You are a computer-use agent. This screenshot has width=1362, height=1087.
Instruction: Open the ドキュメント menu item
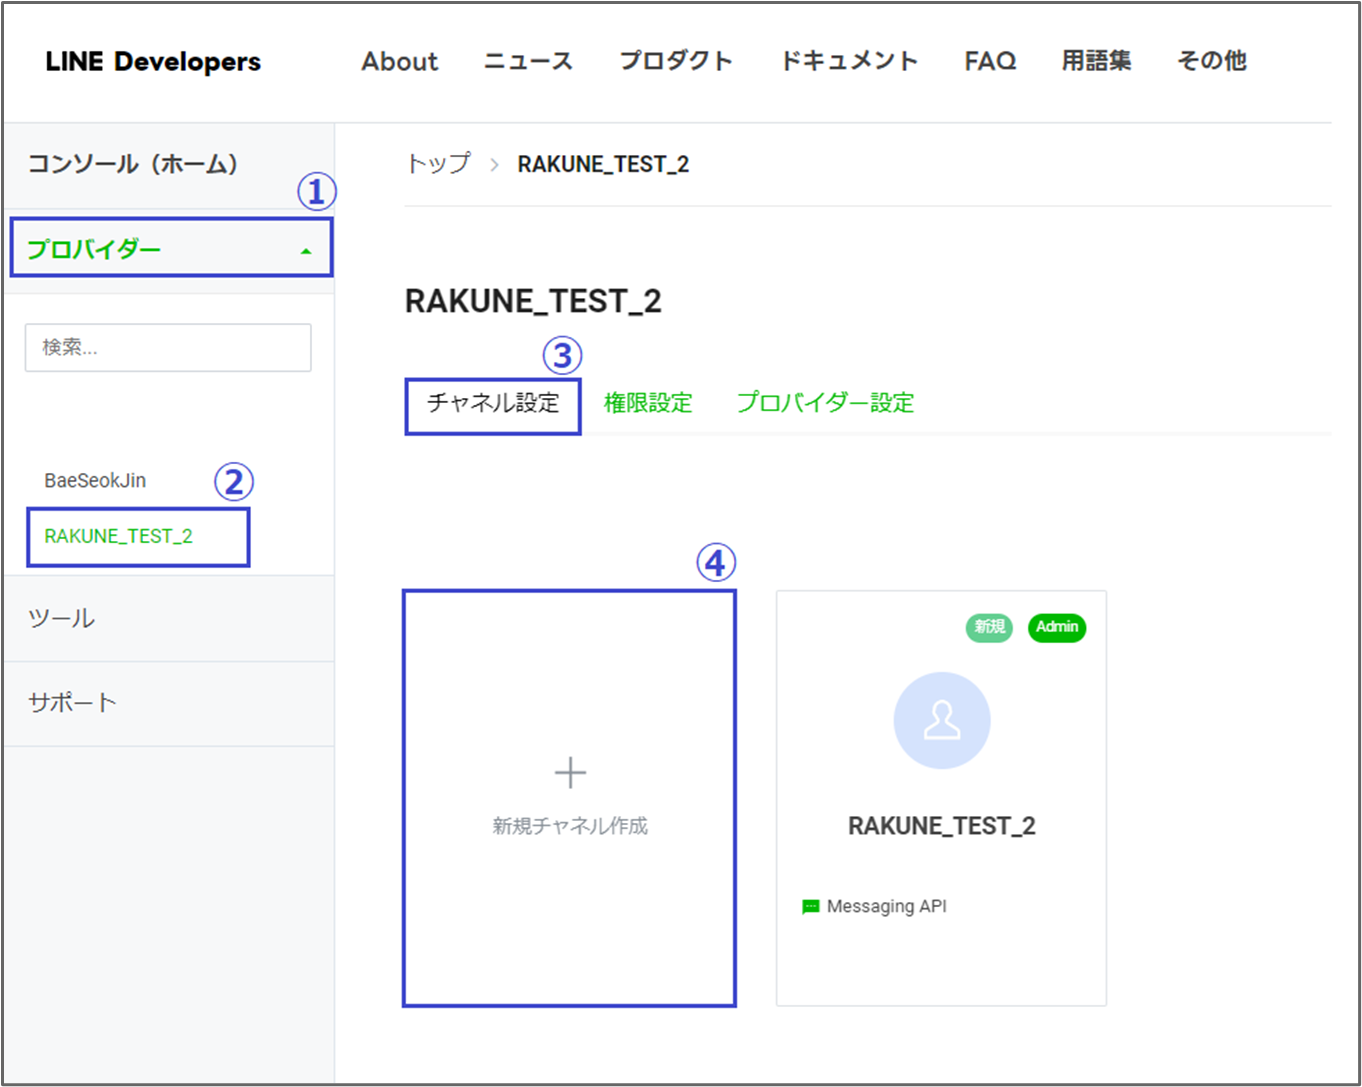849,61
